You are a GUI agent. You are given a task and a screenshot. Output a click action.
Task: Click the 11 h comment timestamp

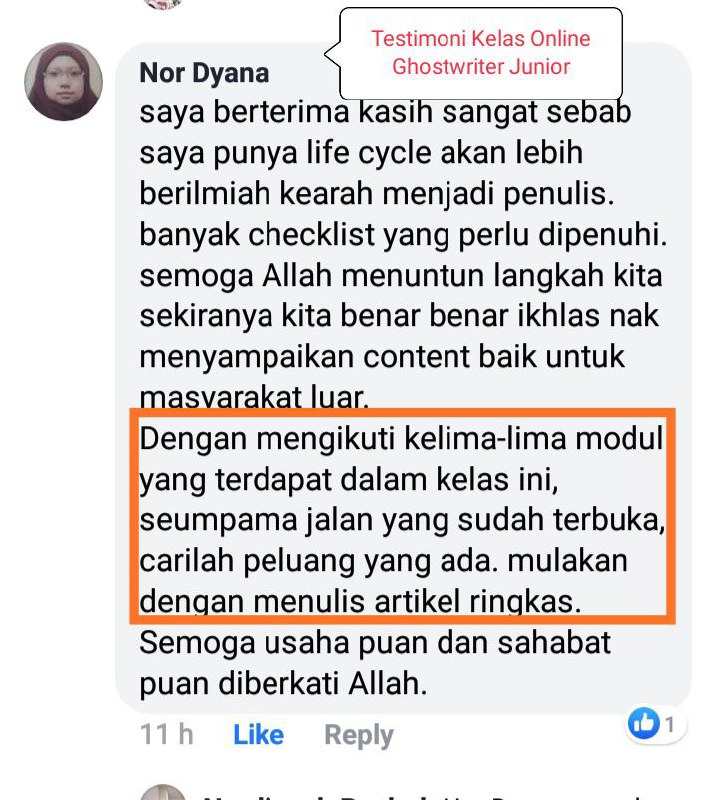[166, 735]
